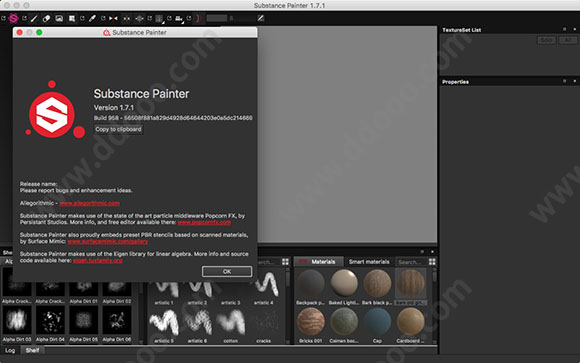Click the Search field in Materials shelf
The height and width of the screenshot is (363, 580).
(x=411, y=262)
